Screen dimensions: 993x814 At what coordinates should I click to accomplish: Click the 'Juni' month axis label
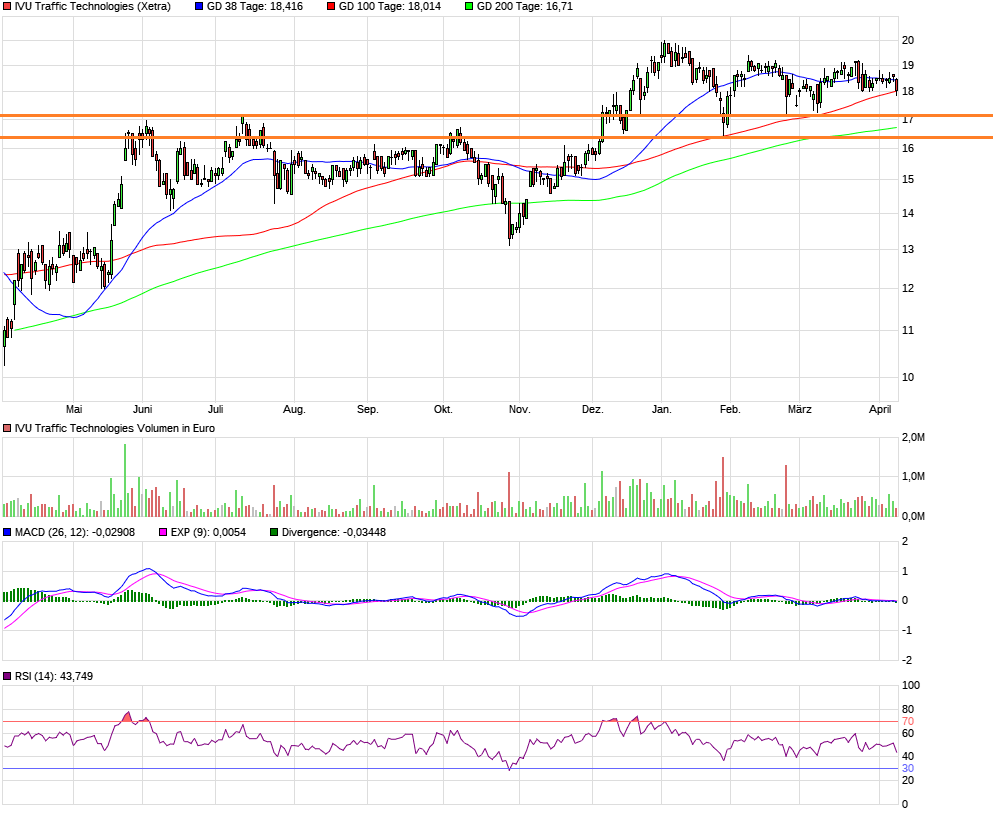(142, 409)
